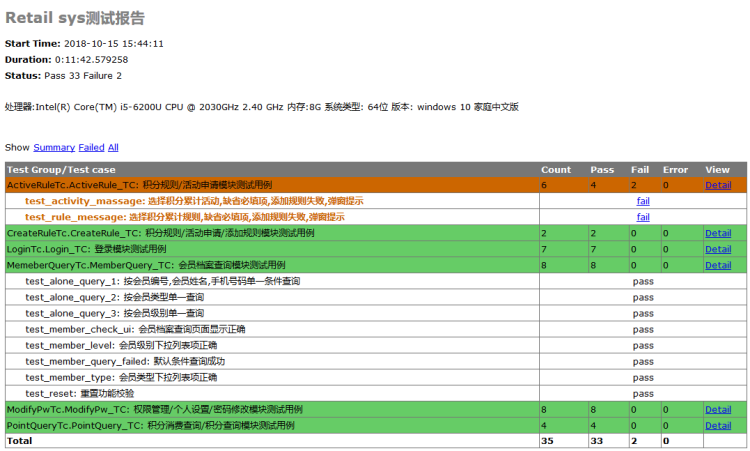Click the Start Time value 2018-10-15 15:44:11

[114, 44]
